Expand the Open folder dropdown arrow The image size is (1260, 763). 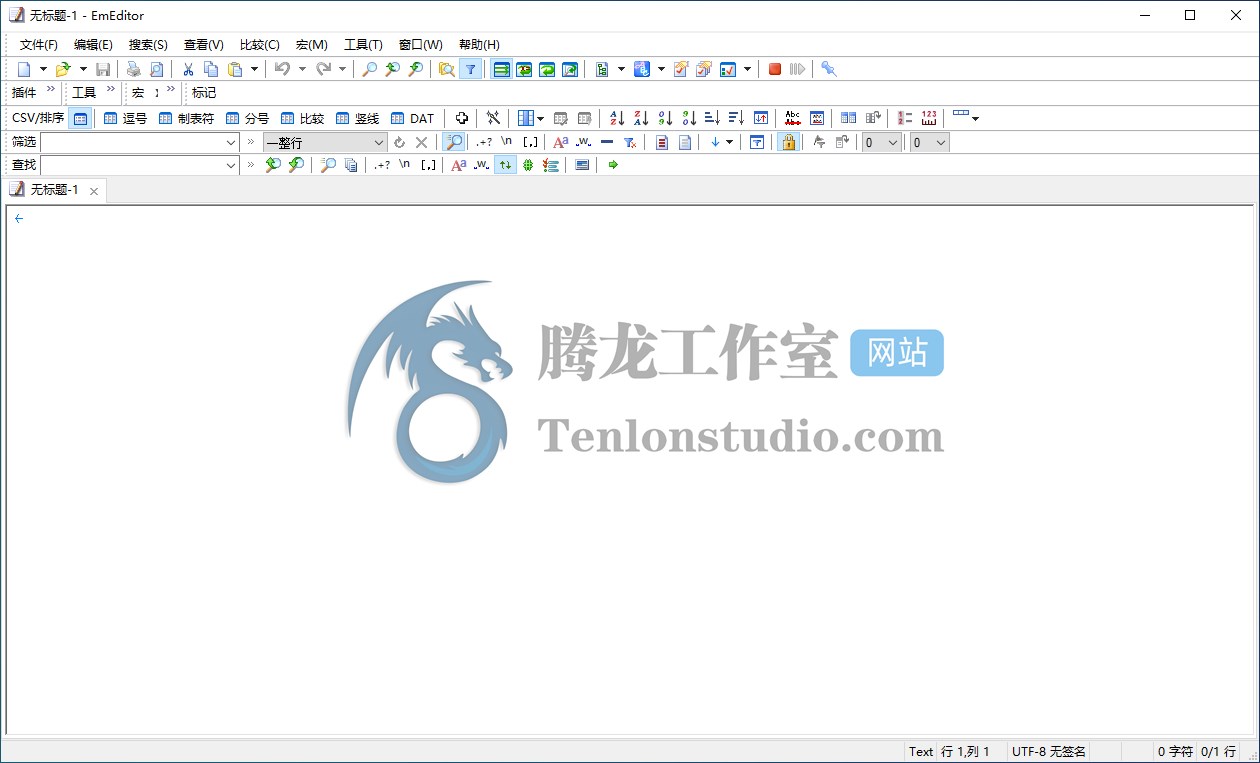(83, 69)
